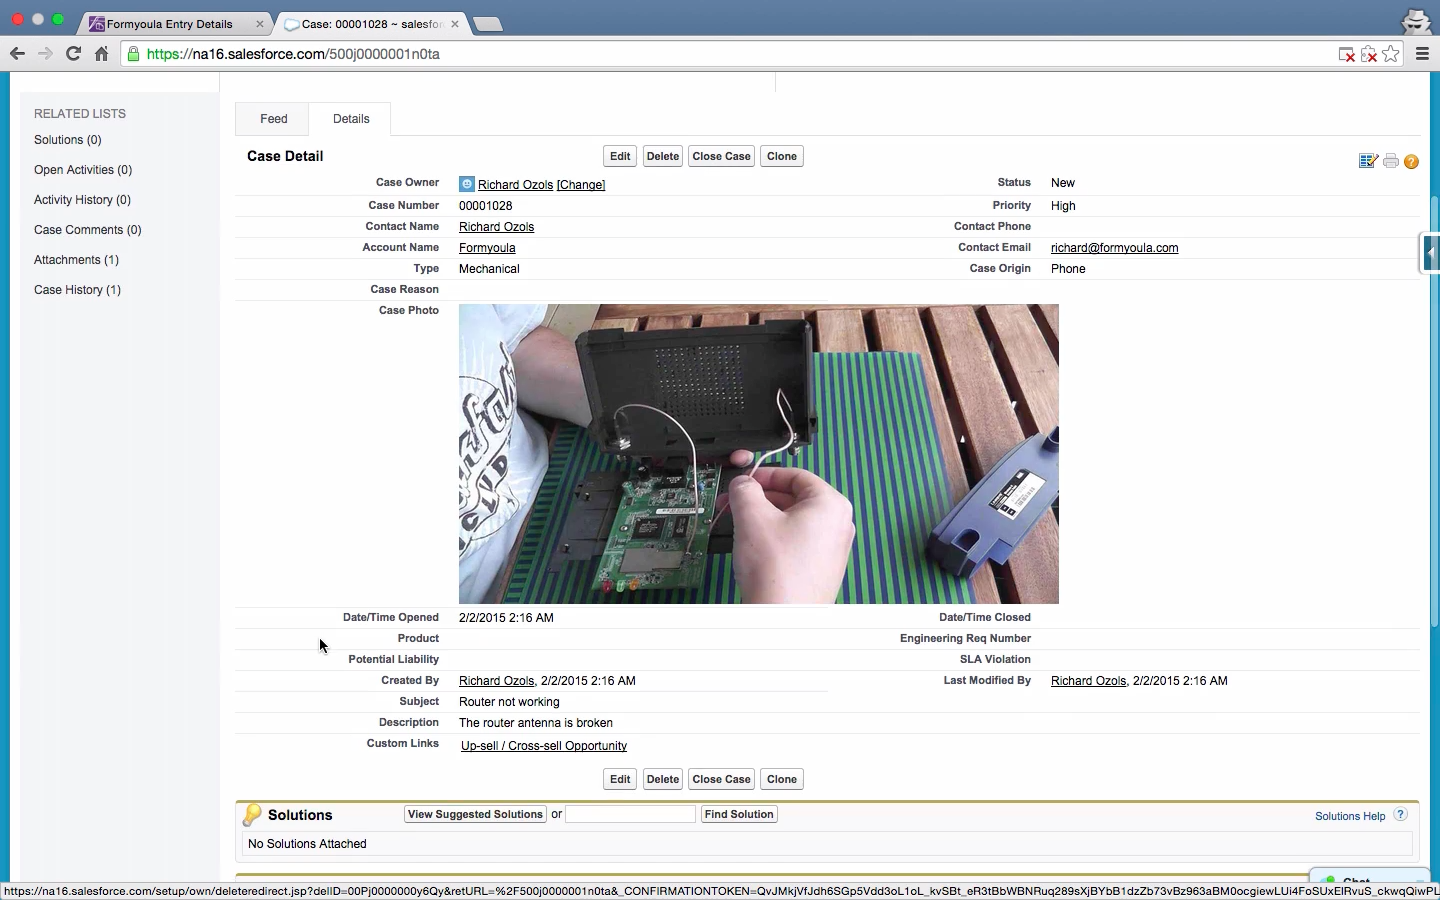Image resolution: width=1440 pixels, height=900 pixels.
Task: Jump to Case Comments (0) related list
Action: 88,230
